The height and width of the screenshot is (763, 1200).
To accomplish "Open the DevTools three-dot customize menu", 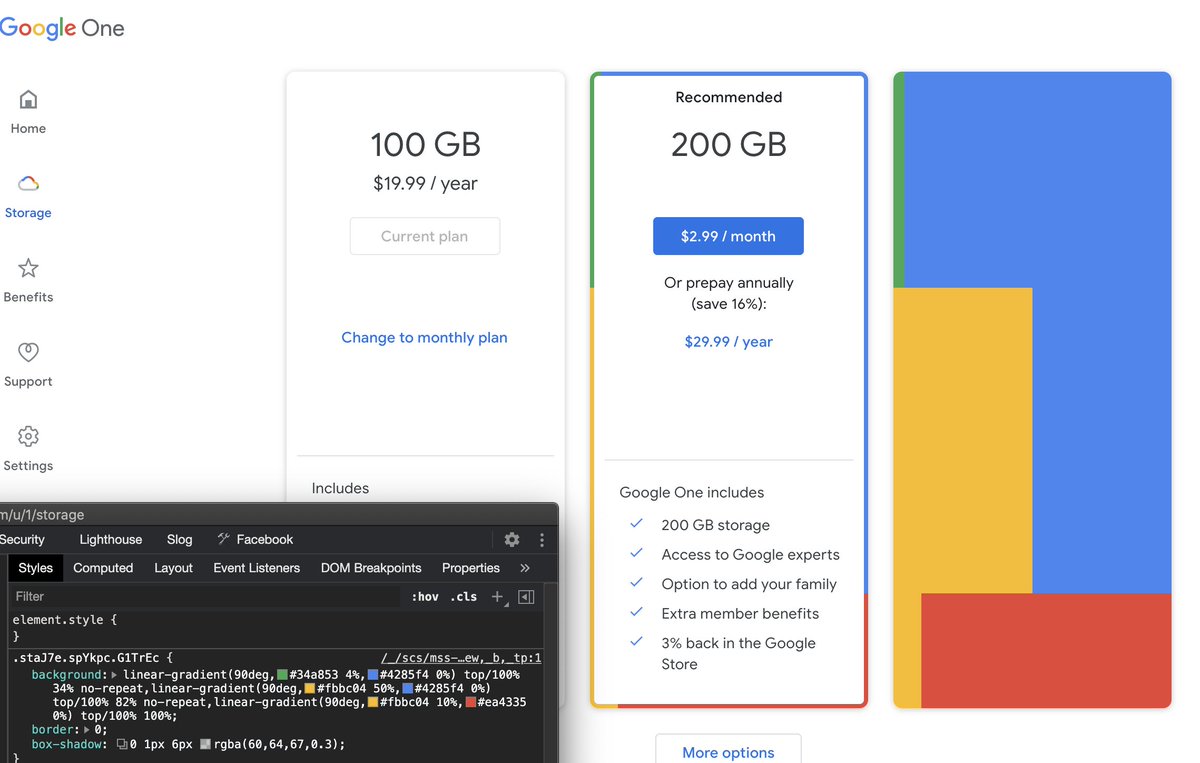I will coord(542,539).
